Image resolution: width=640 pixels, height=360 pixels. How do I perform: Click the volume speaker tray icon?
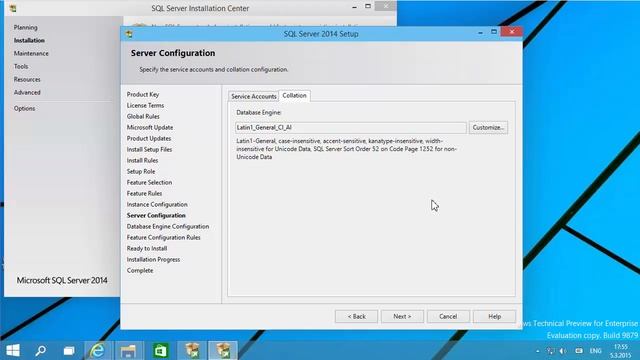point(563,351)
